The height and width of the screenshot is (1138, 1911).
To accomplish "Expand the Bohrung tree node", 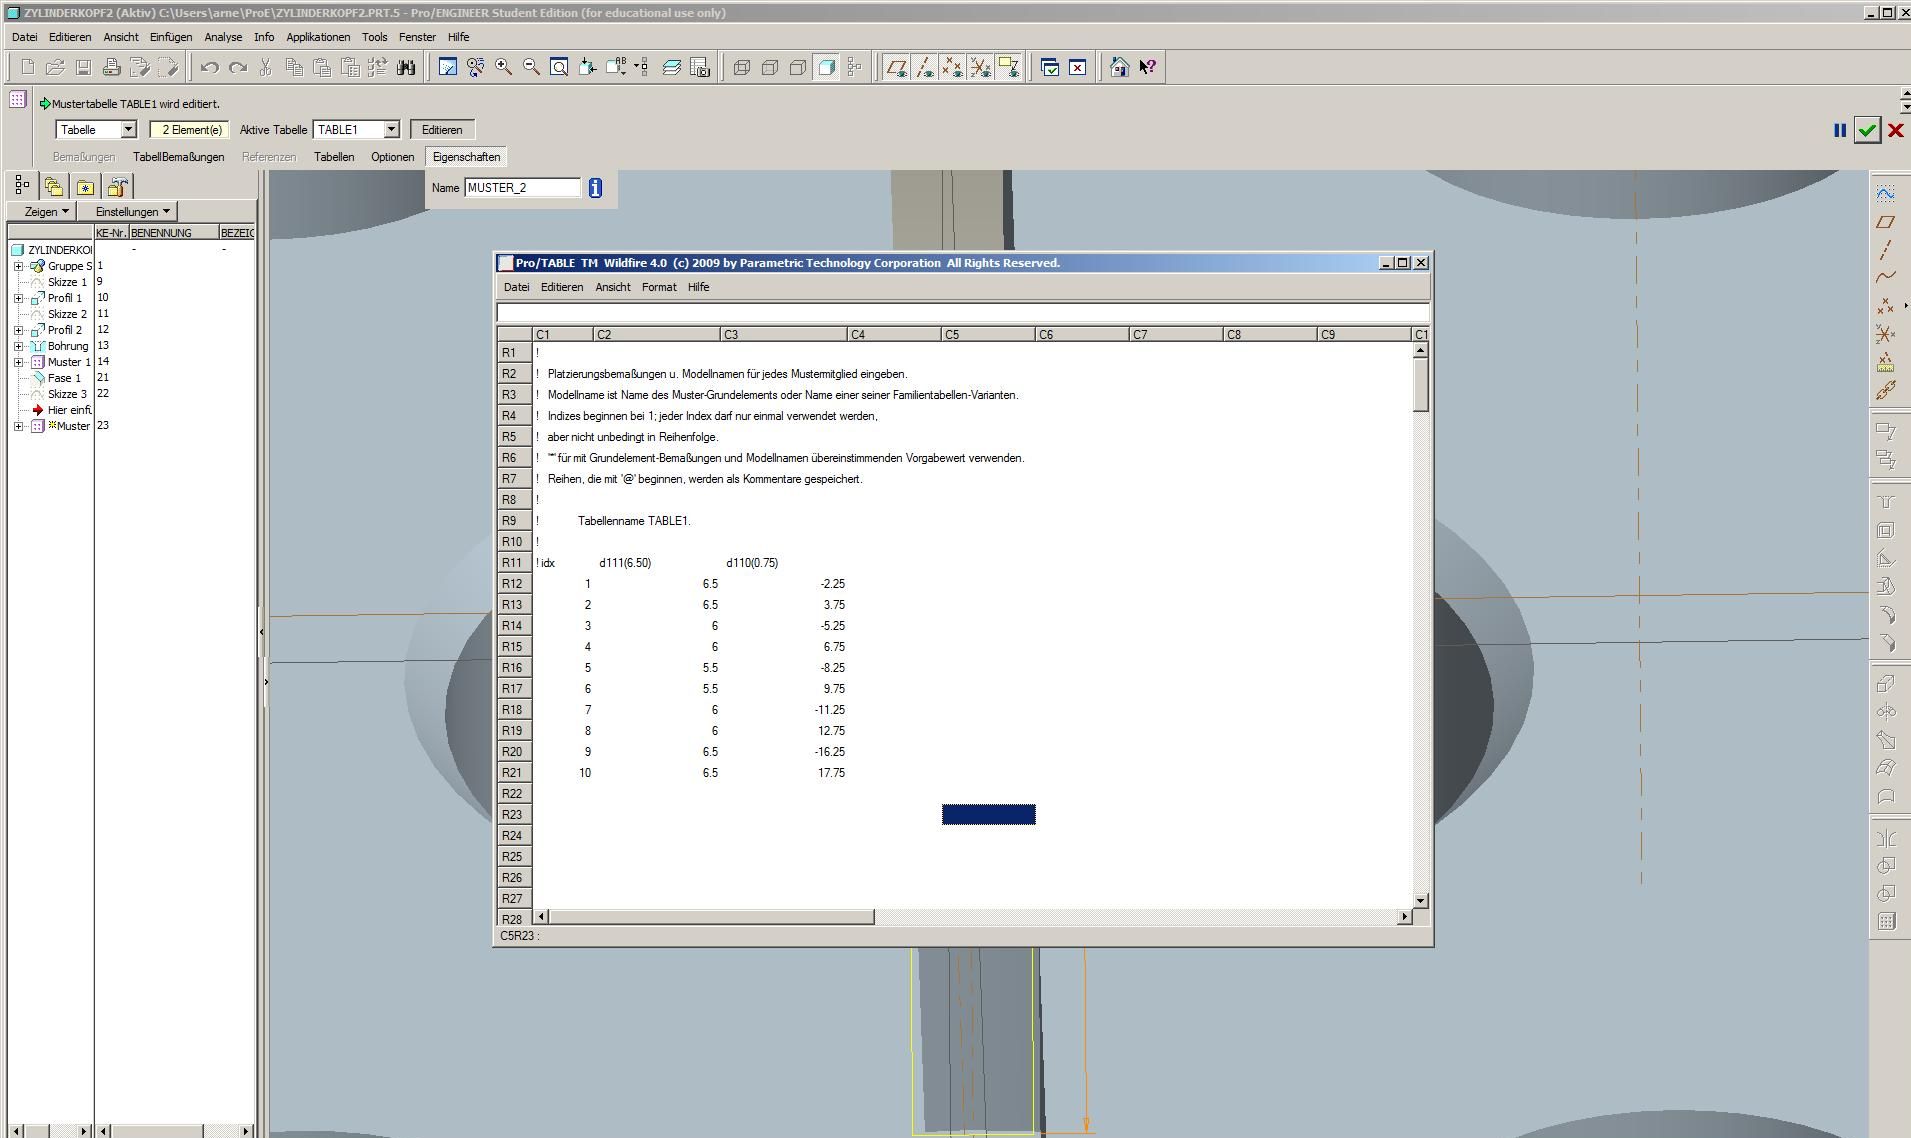I will 18,346.
